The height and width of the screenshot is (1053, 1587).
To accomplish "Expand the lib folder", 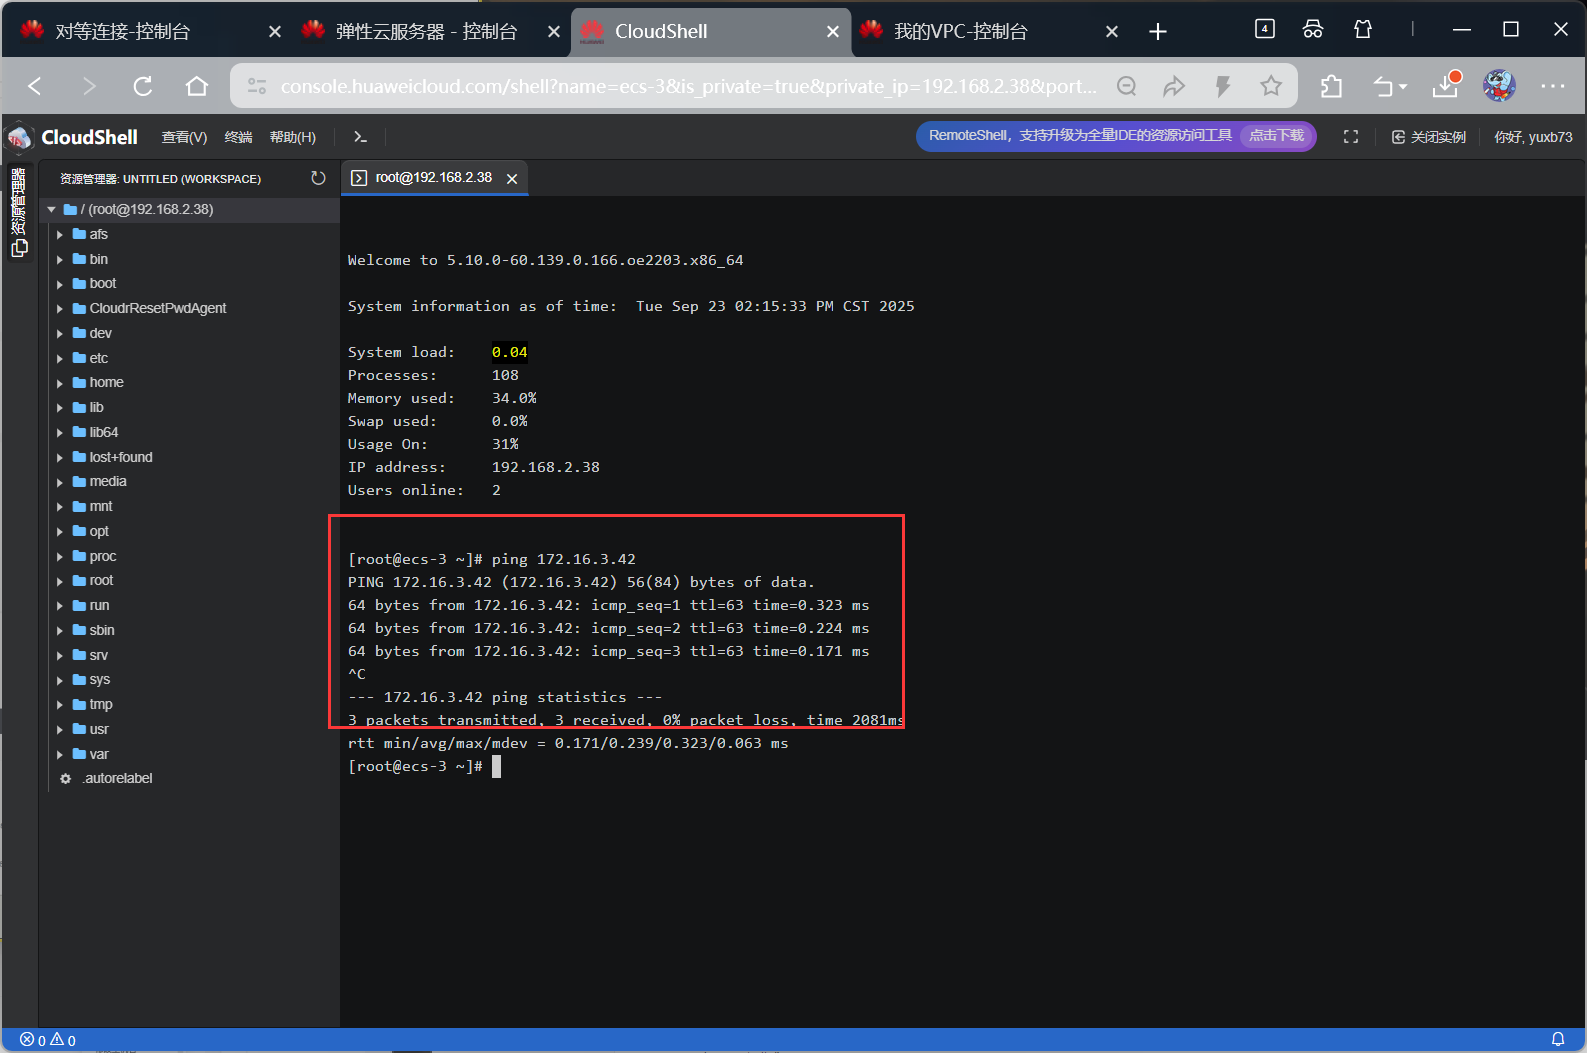I will click(60, 408).
